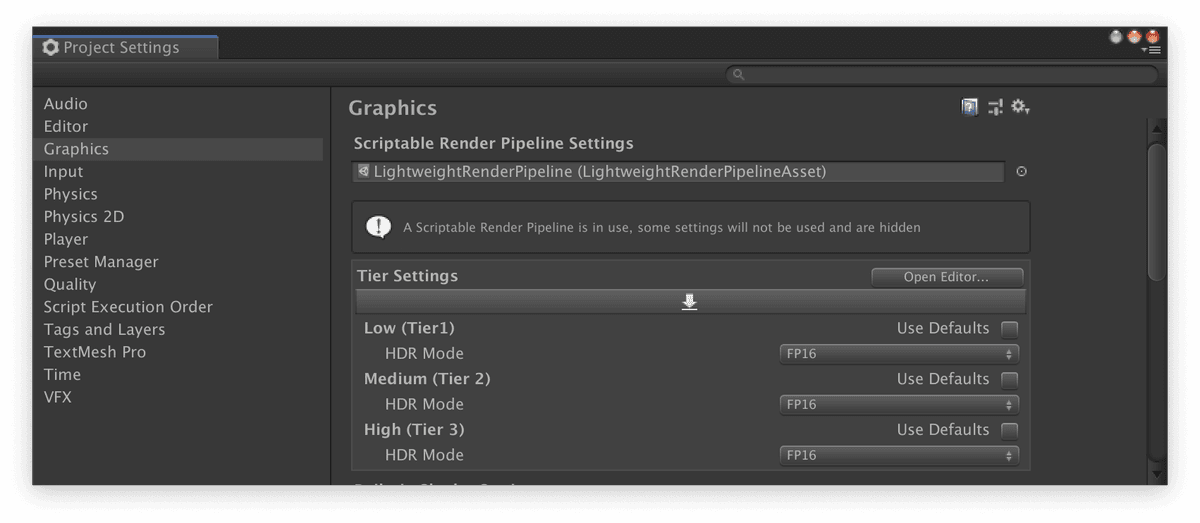Open the Graphics help reference icon

[x=969, y=107]
